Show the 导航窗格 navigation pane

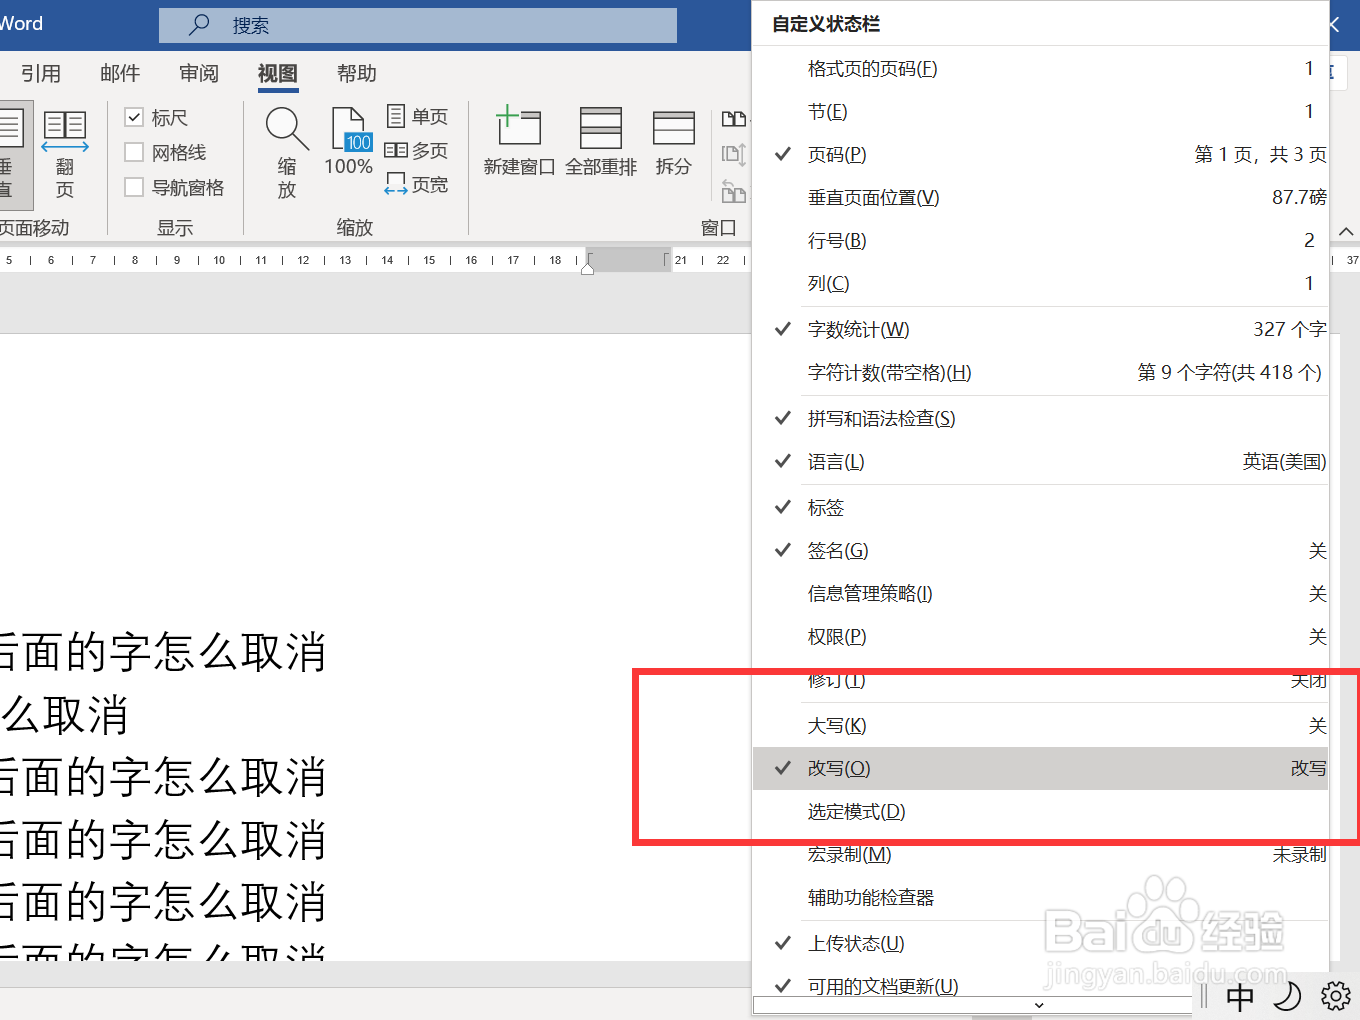[135, 187]
